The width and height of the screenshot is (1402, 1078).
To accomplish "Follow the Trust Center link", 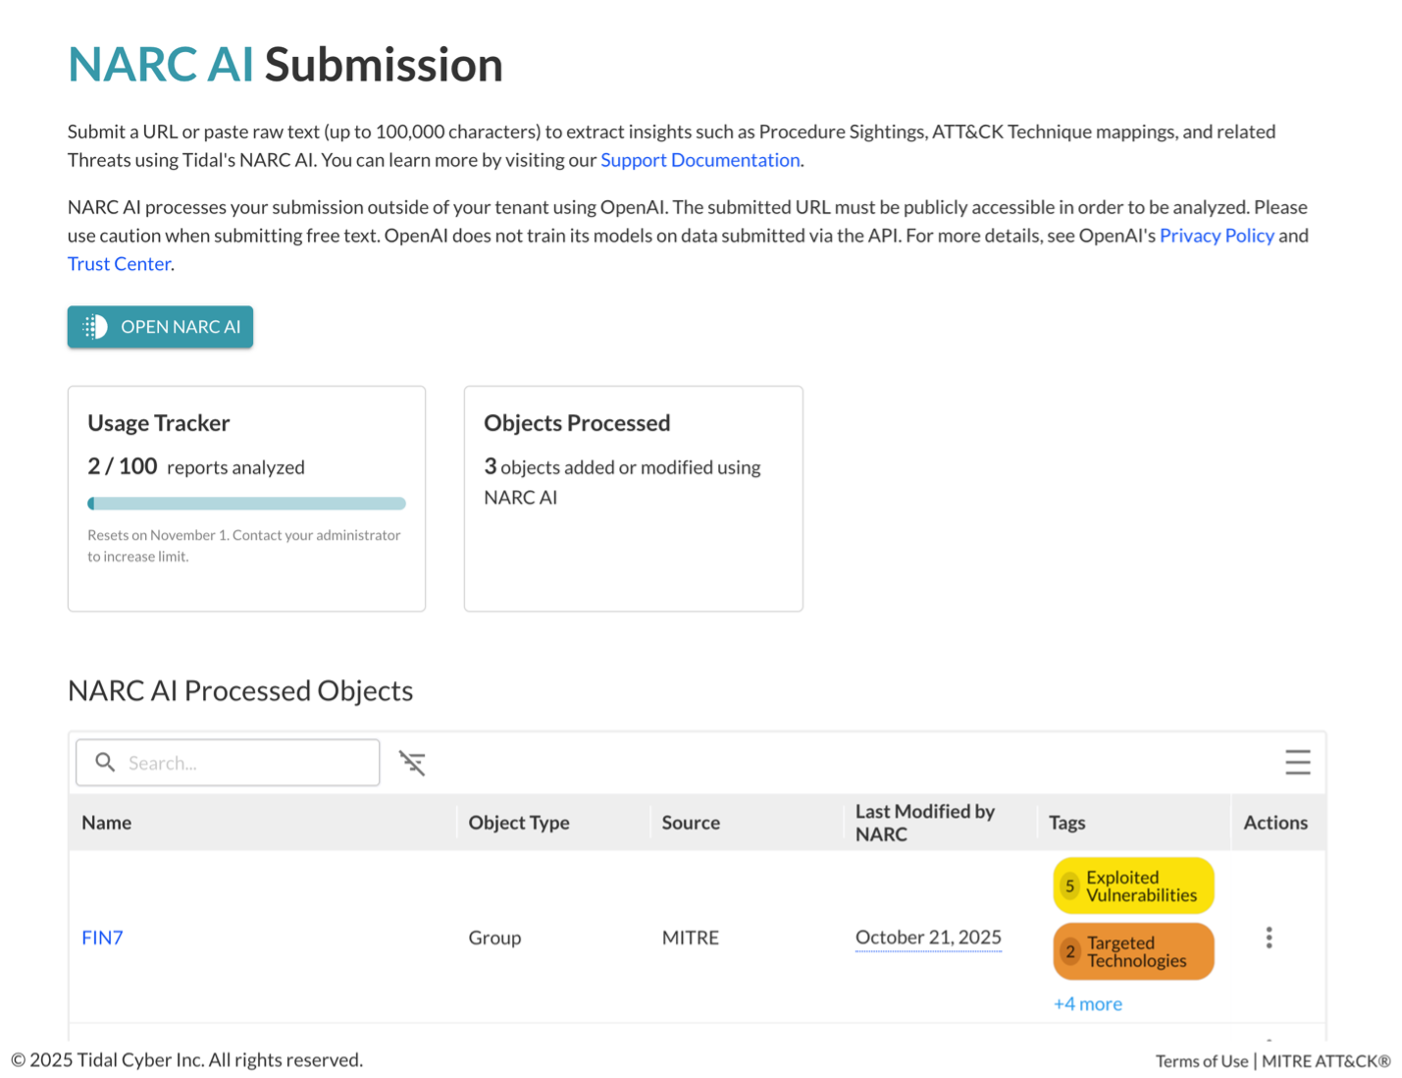I will (x=119, y=264).
